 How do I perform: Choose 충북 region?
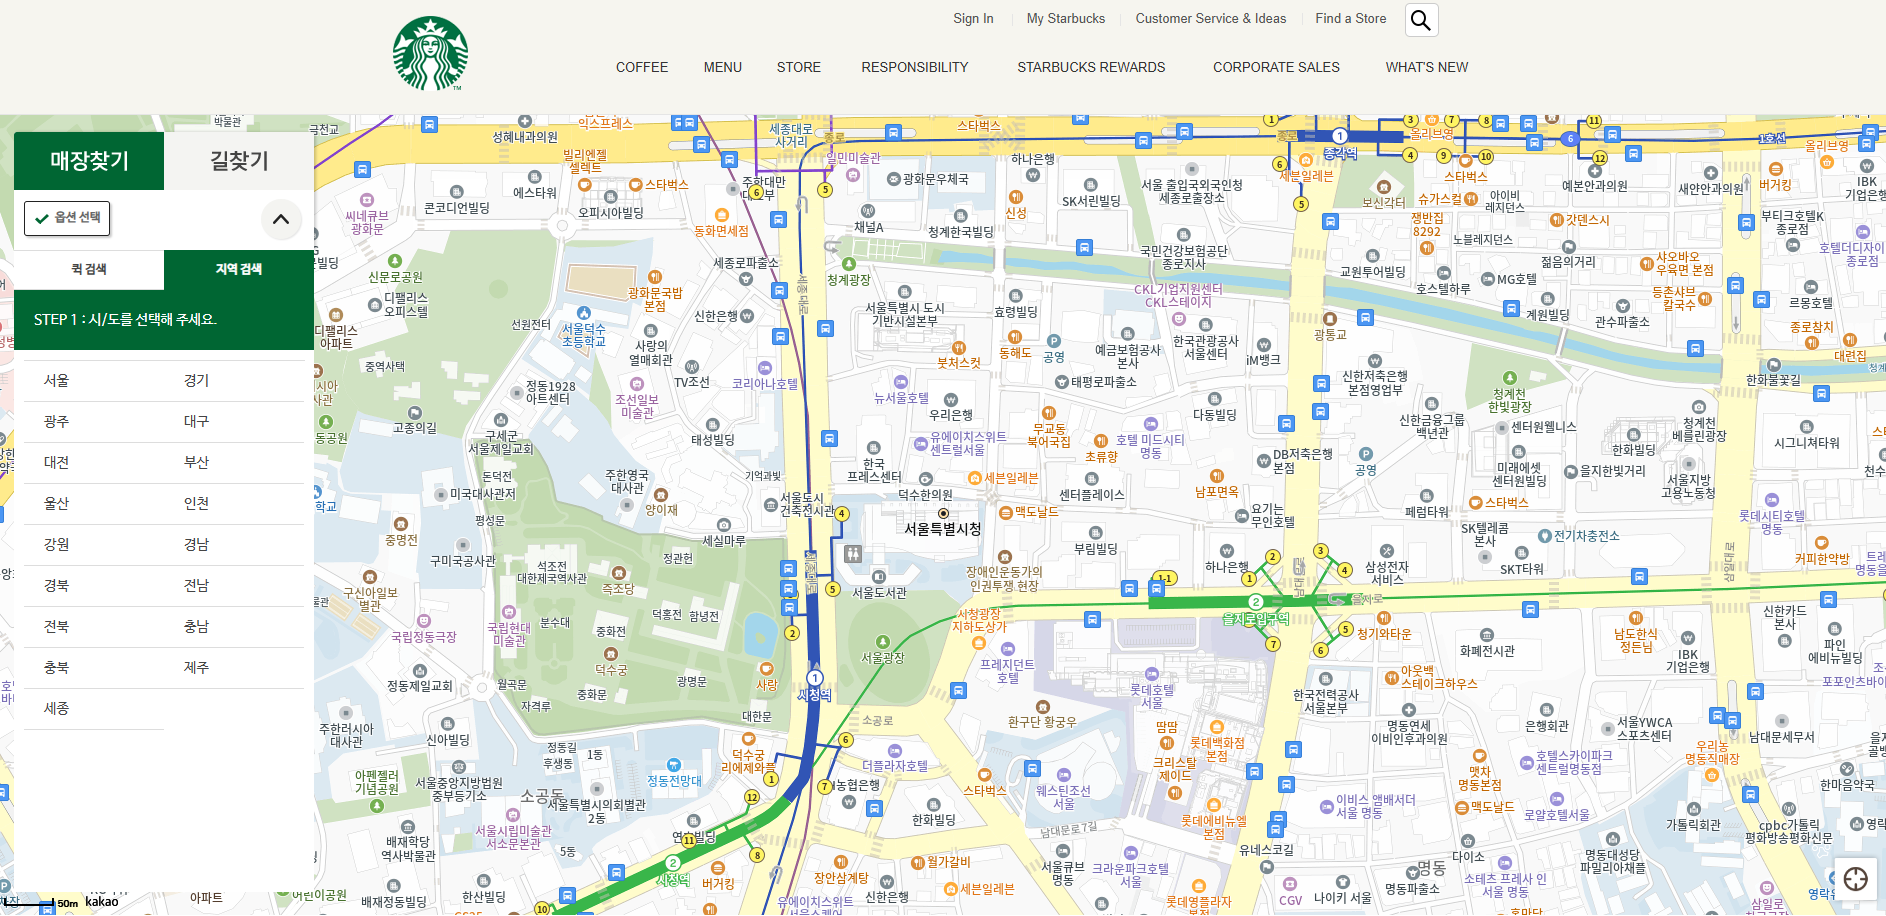pyautogui.click(x=57, y=668)
